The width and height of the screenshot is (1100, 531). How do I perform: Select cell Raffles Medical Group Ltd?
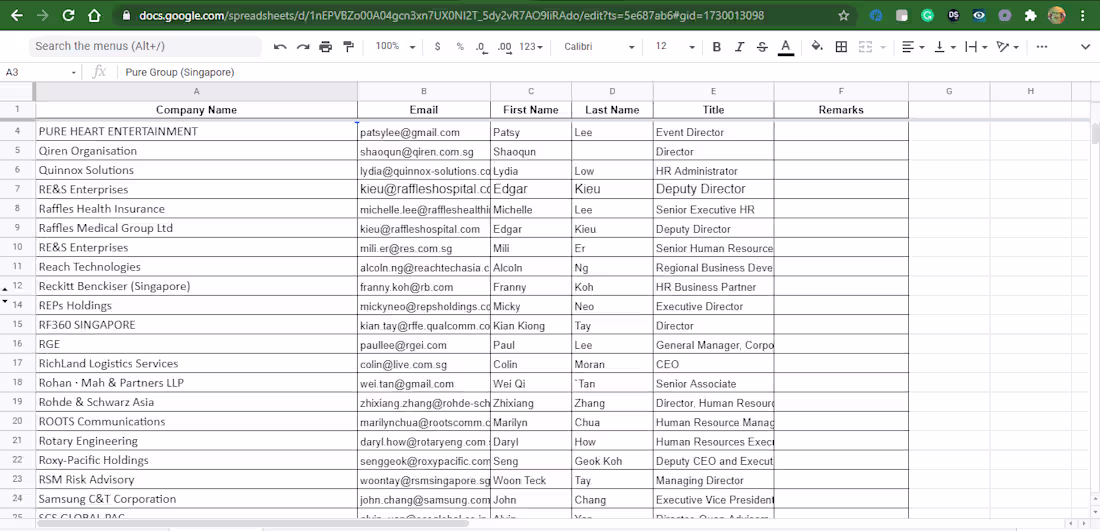click(x=196, y=229)
